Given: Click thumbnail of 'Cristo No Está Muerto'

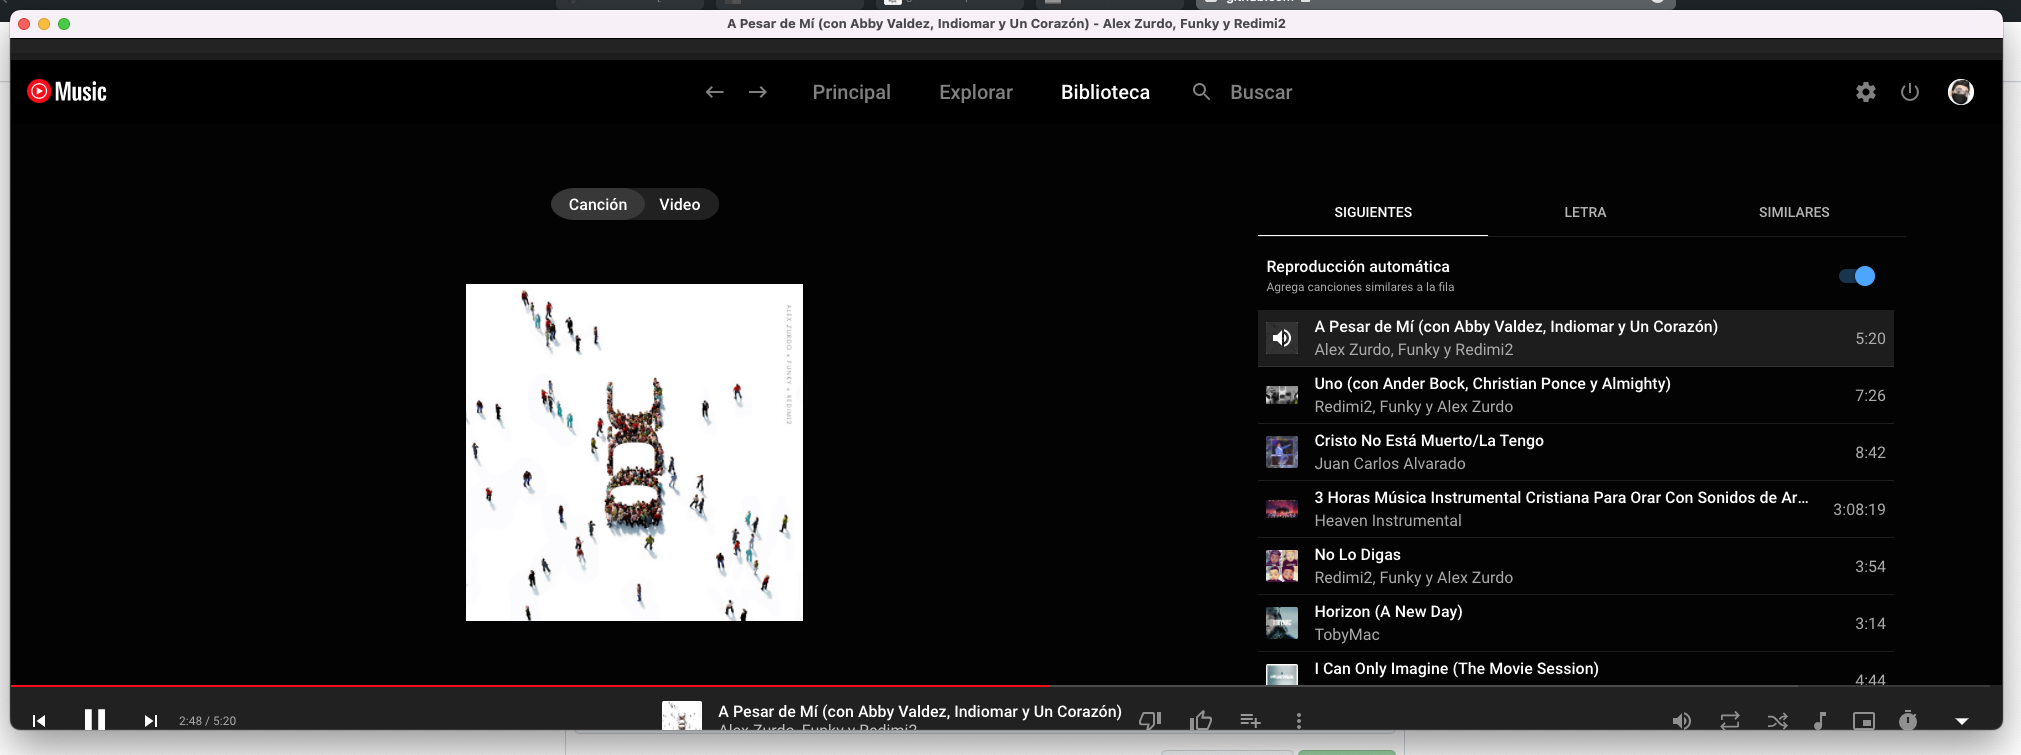Looking at the screenshot, I should tap(1282, 452).
